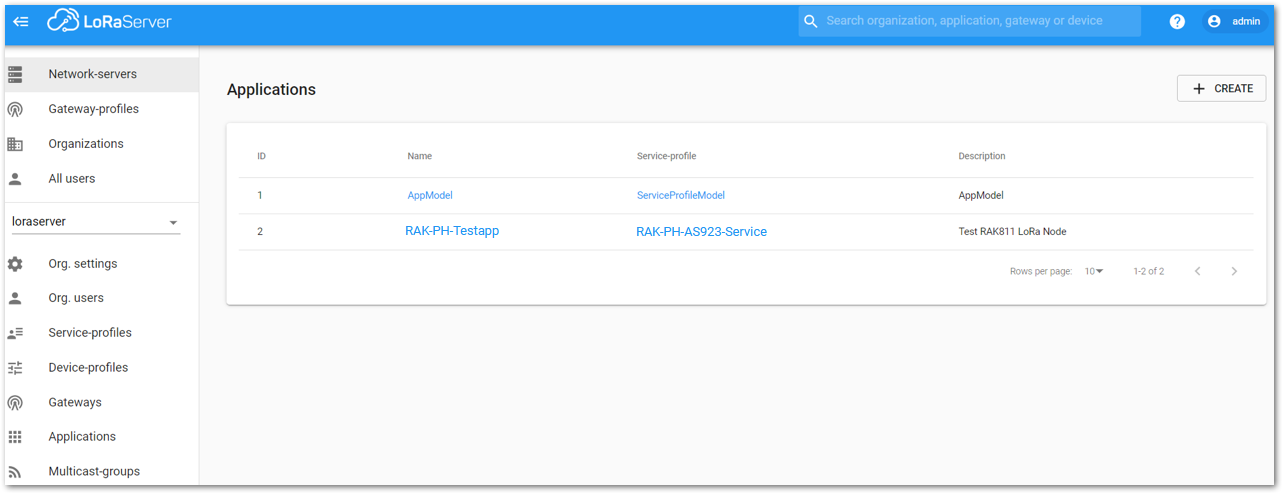Click the Organizations building icon

[15, 144]
